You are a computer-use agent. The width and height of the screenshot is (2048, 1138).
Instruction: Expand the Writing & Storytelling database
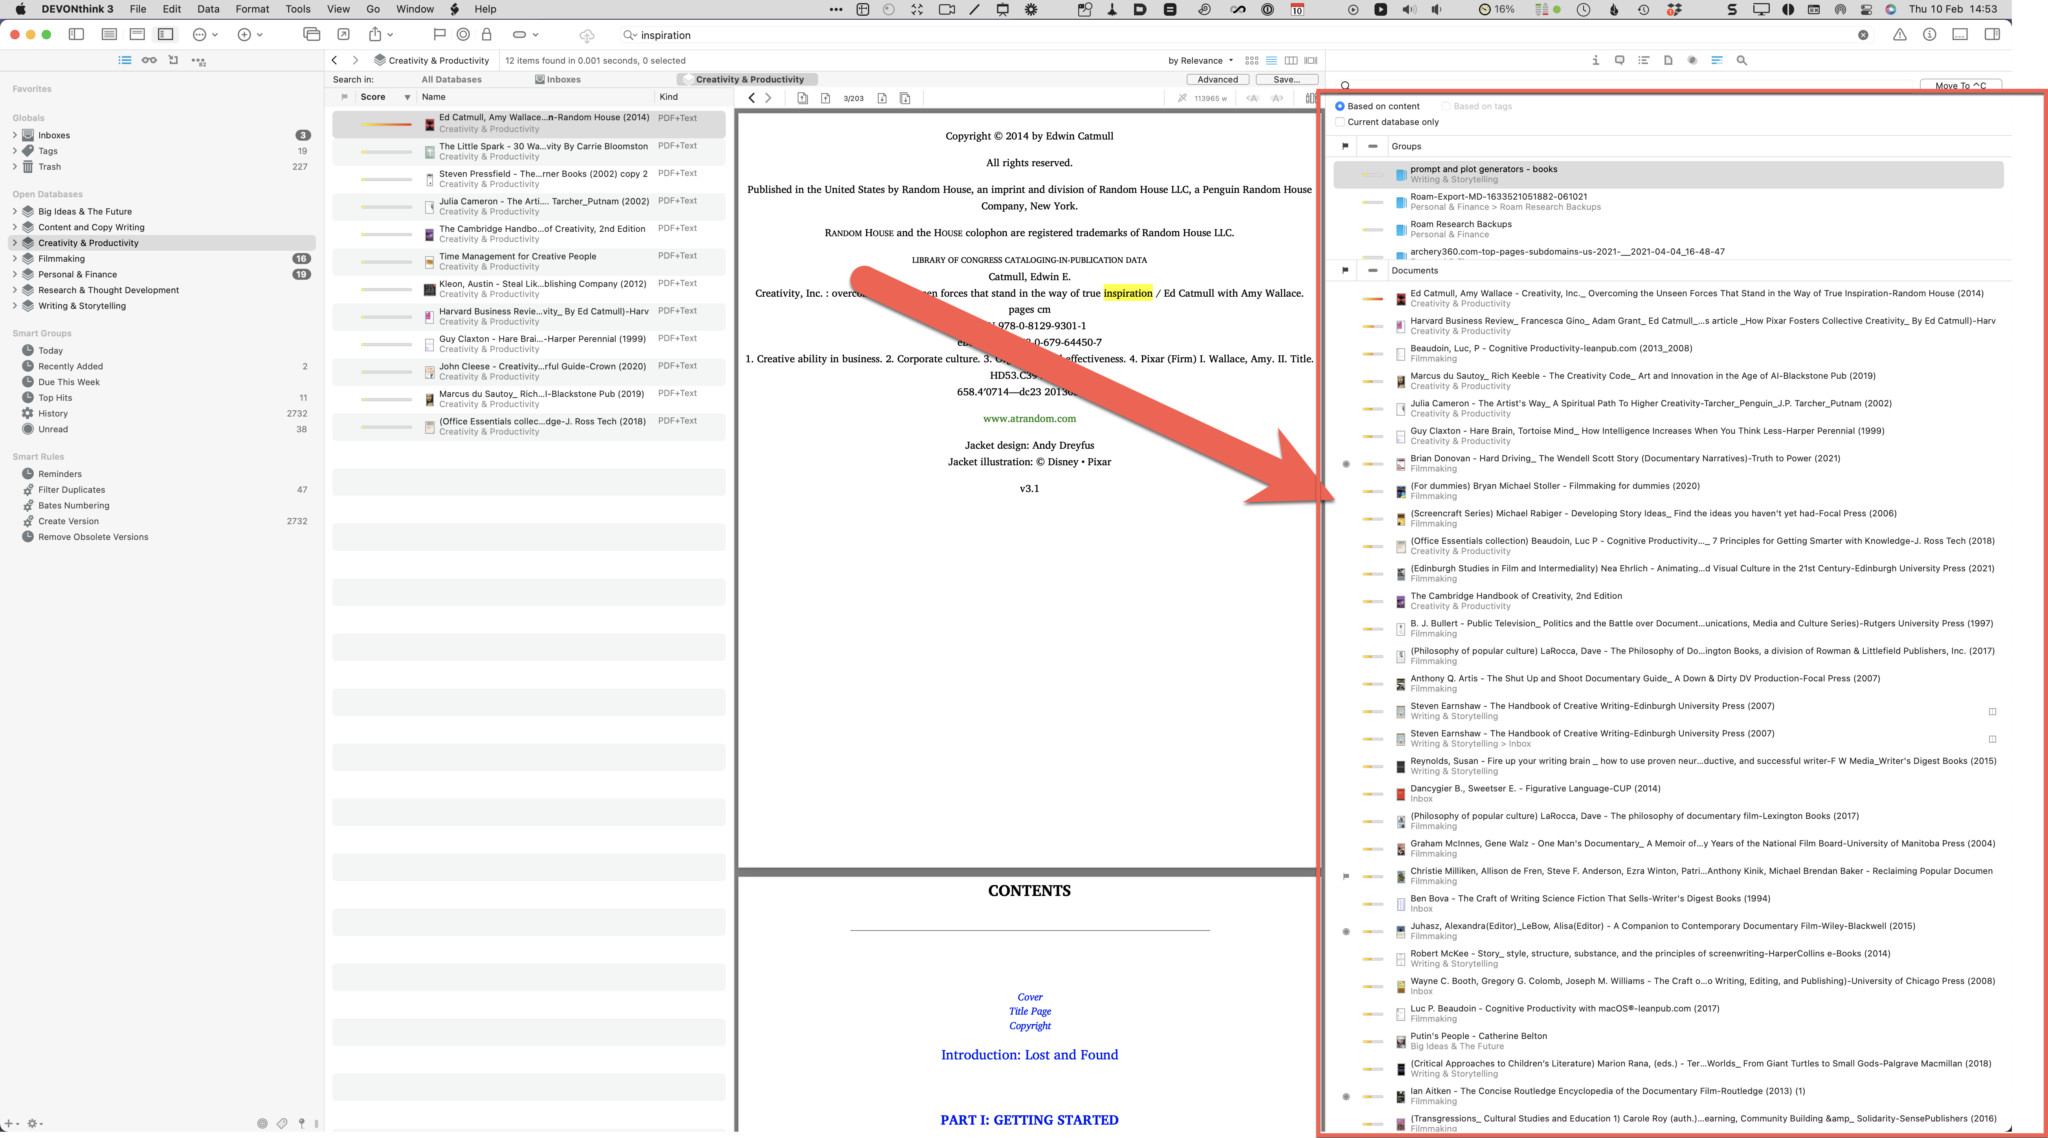pos(14,306)
